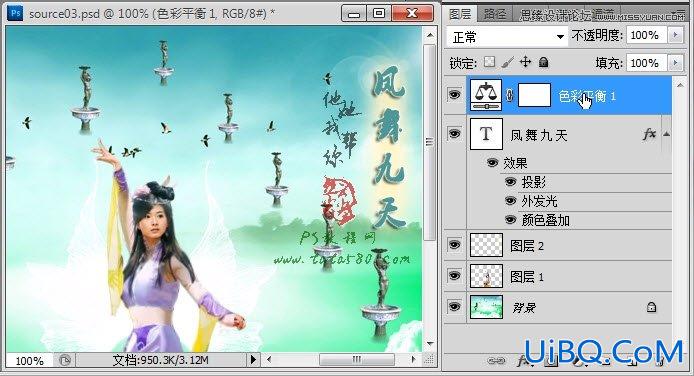Click the 100% zoom level field
This screenshot has height=376, width=694.
click(30, 361)
